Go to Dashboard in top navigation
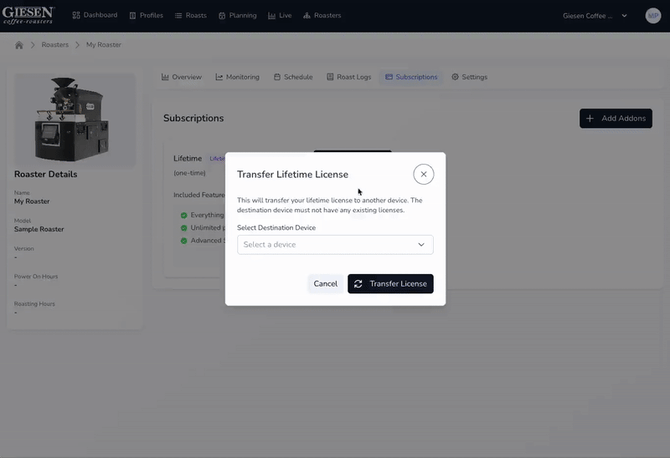The width and height of the screenshot is (670, 458). tap(94, 16)
